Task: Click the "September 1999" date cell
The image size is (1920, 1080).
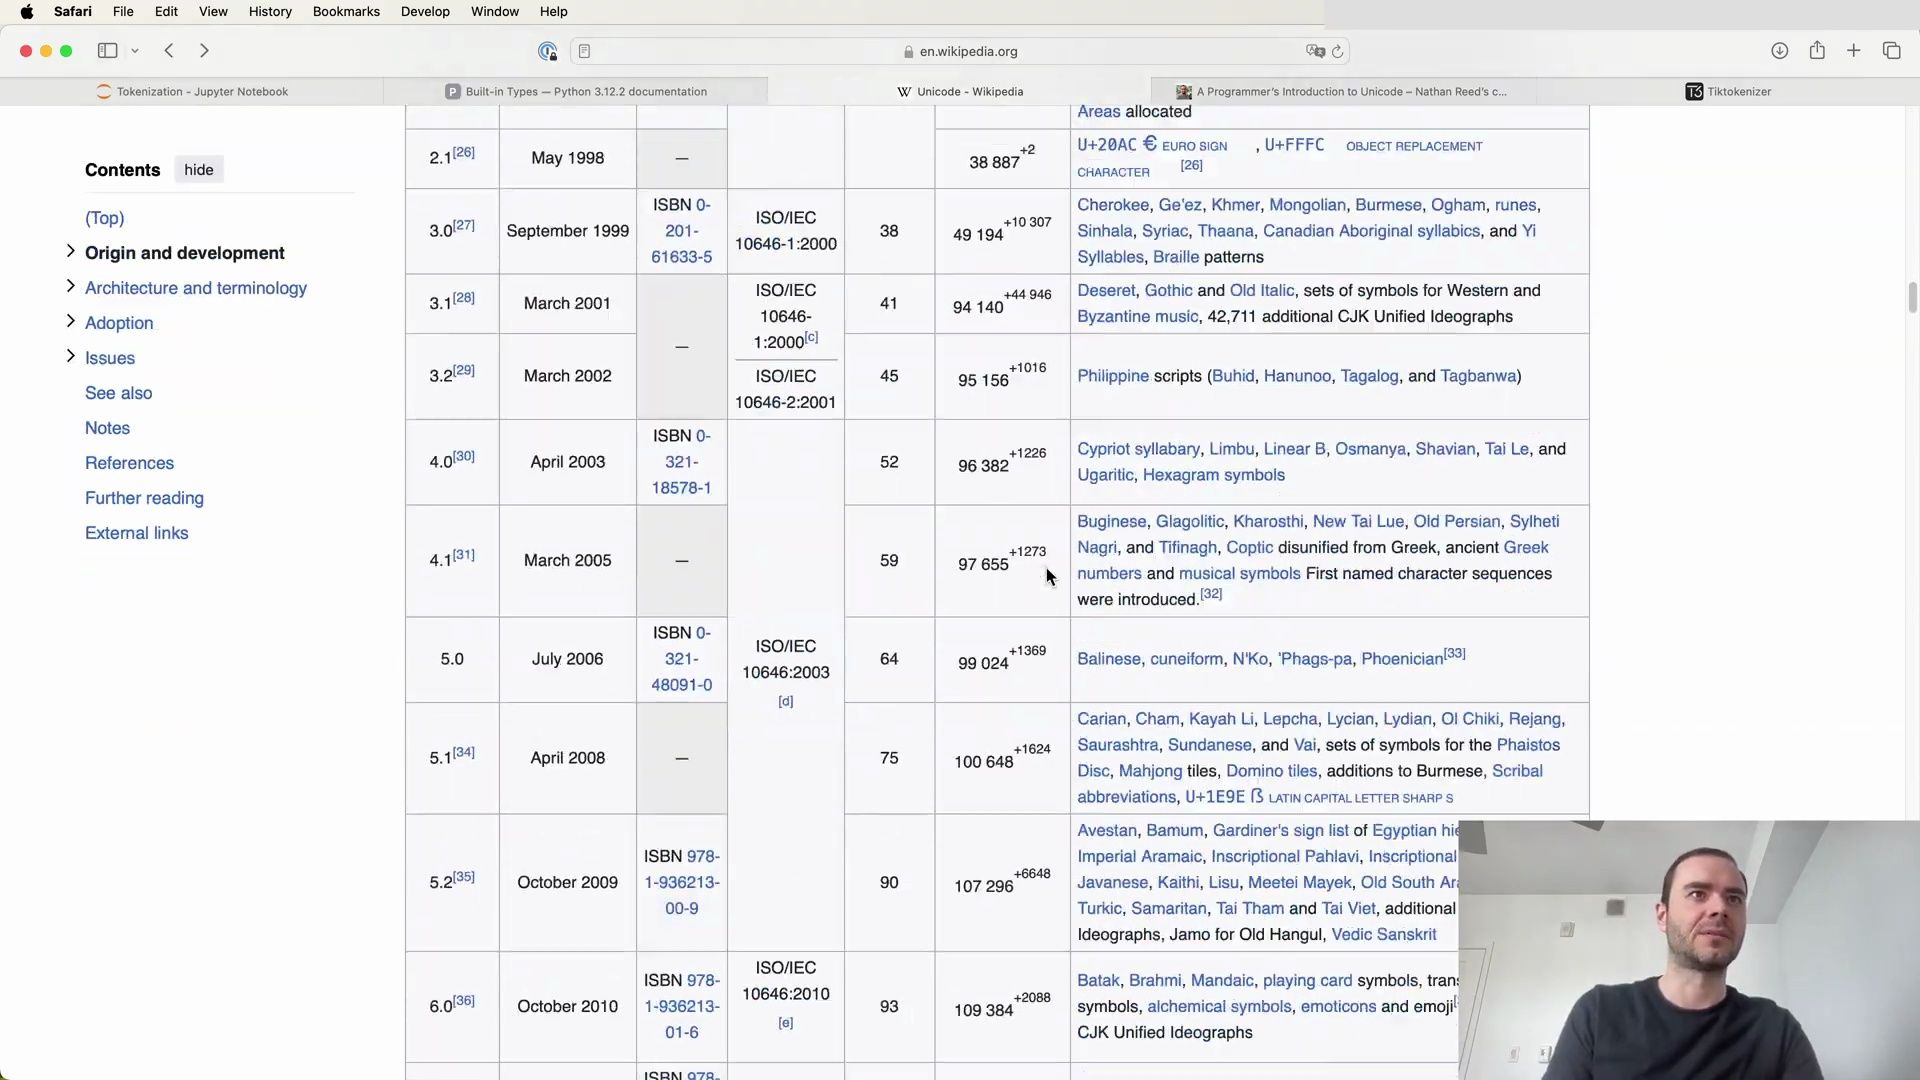Action: pos(568,231)
